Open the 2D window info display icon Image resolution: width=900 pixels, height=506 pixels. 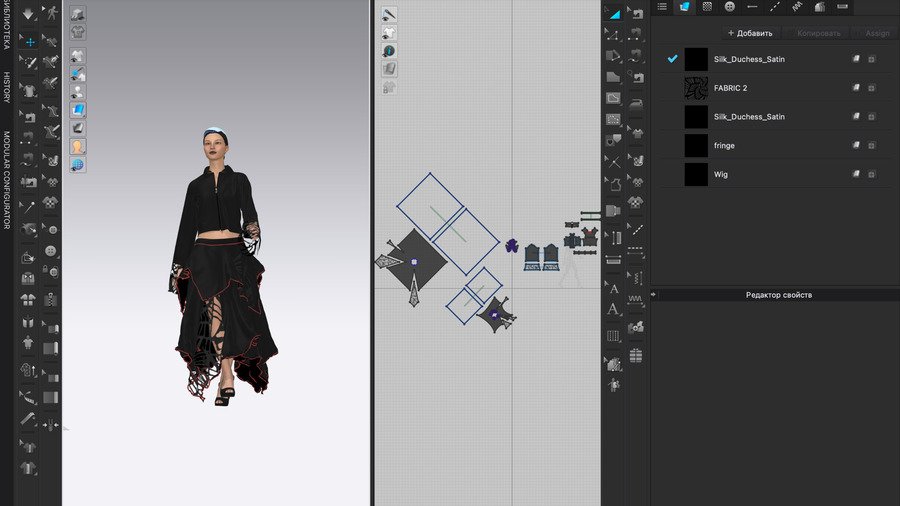(x=389, y=51)
